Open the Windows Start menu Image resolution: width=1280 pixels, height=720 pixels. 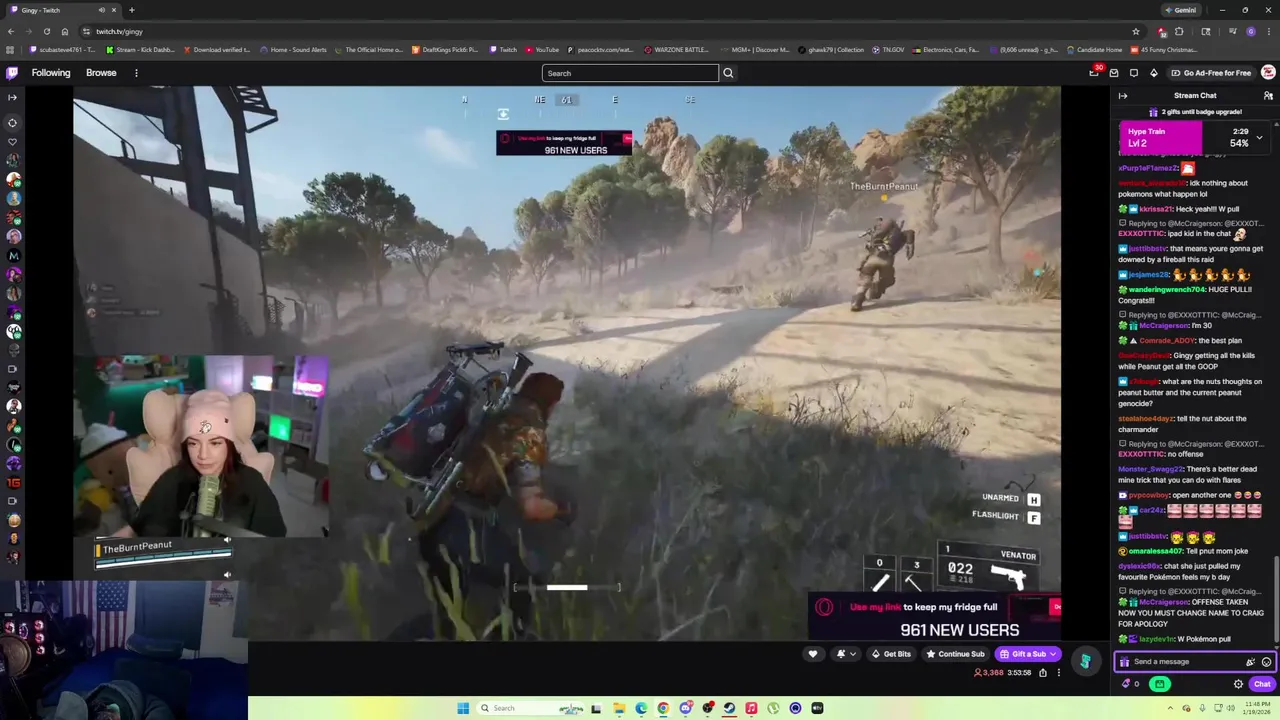point(463,708)
